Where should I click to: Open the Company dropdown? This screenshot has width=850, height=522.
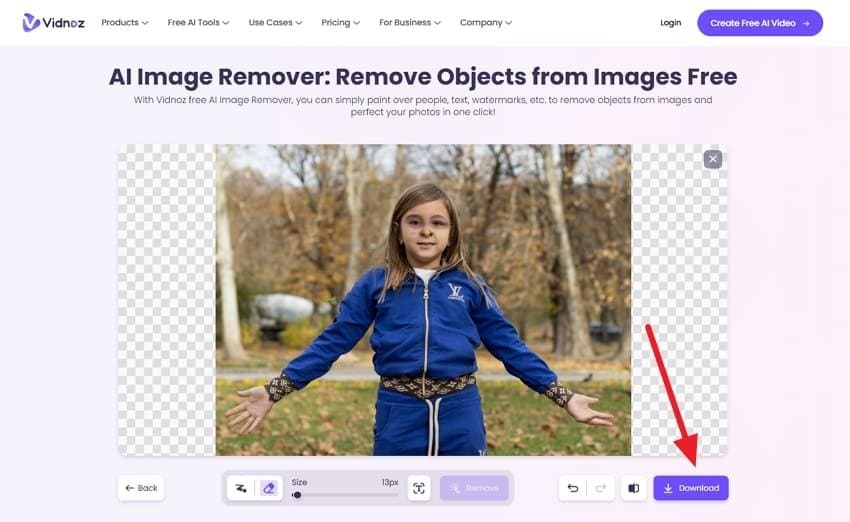[x=486, y=23]
